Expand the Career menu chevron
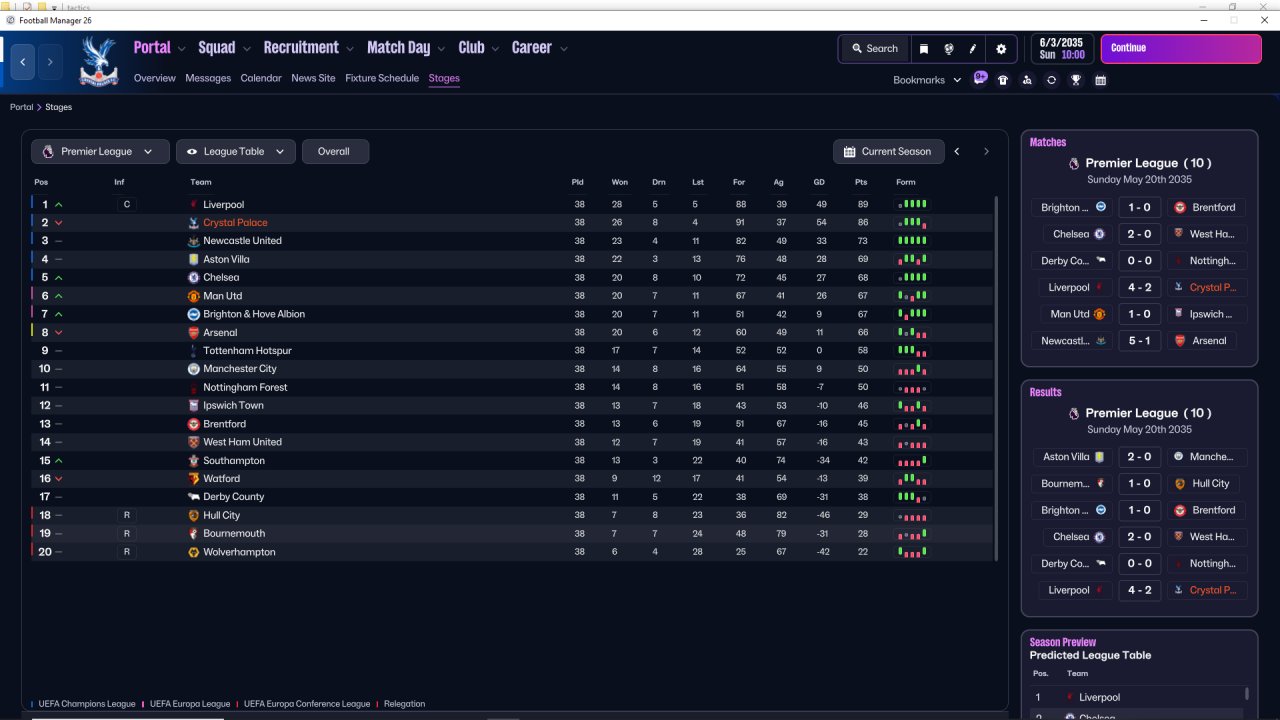This screenshot has width=1280, height=720. [x=564, y=48]
